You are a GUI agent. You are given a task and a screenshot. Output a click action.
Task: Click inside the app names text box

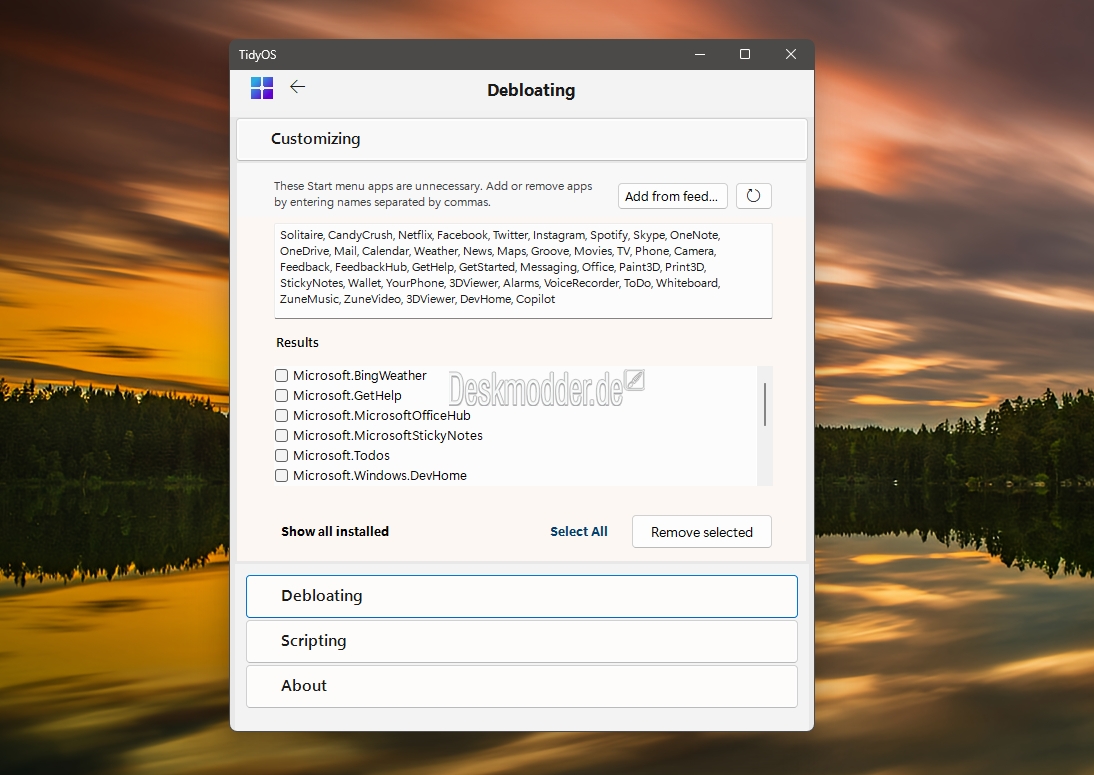point(523,271)
